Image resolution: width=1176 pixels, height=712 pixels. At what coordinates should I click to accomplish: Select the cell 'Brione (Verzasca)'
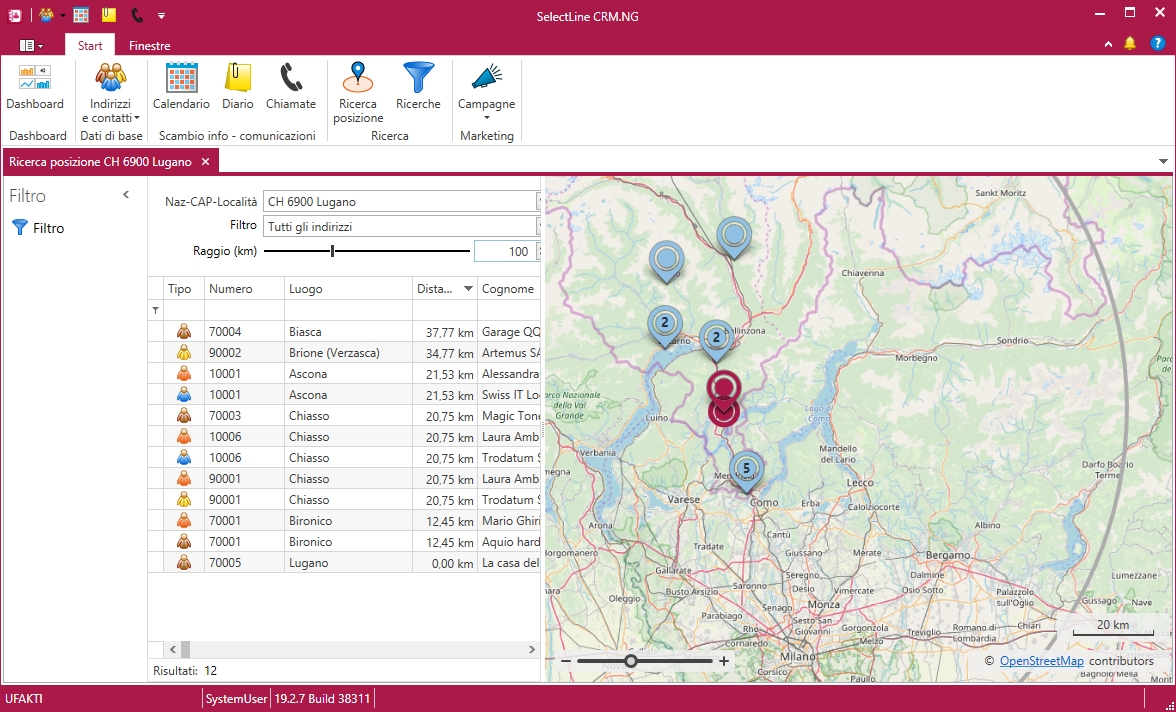(348, 353)
